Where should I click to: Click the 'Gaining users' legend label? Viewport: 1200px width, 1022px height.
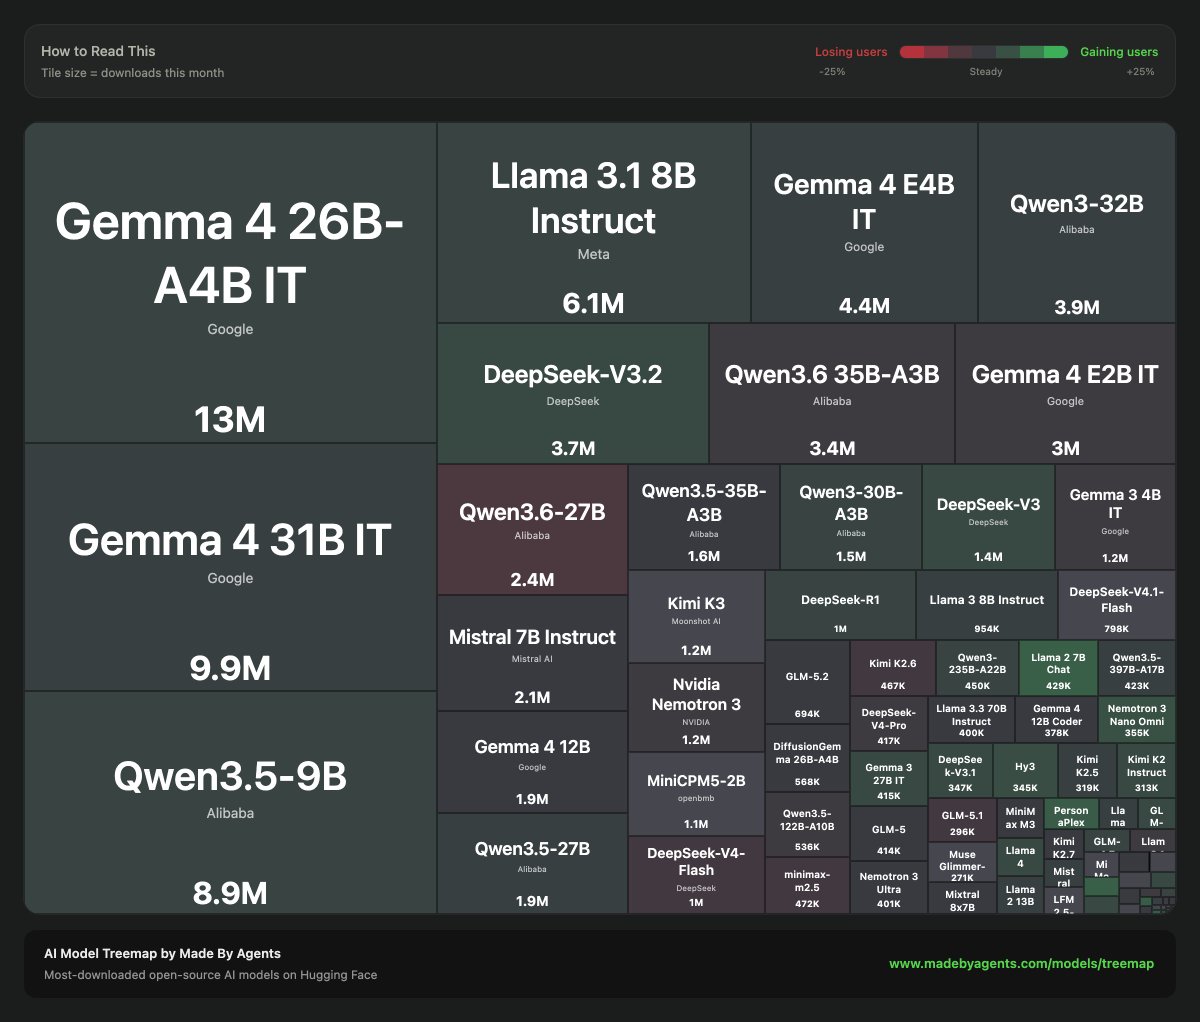1119,52
